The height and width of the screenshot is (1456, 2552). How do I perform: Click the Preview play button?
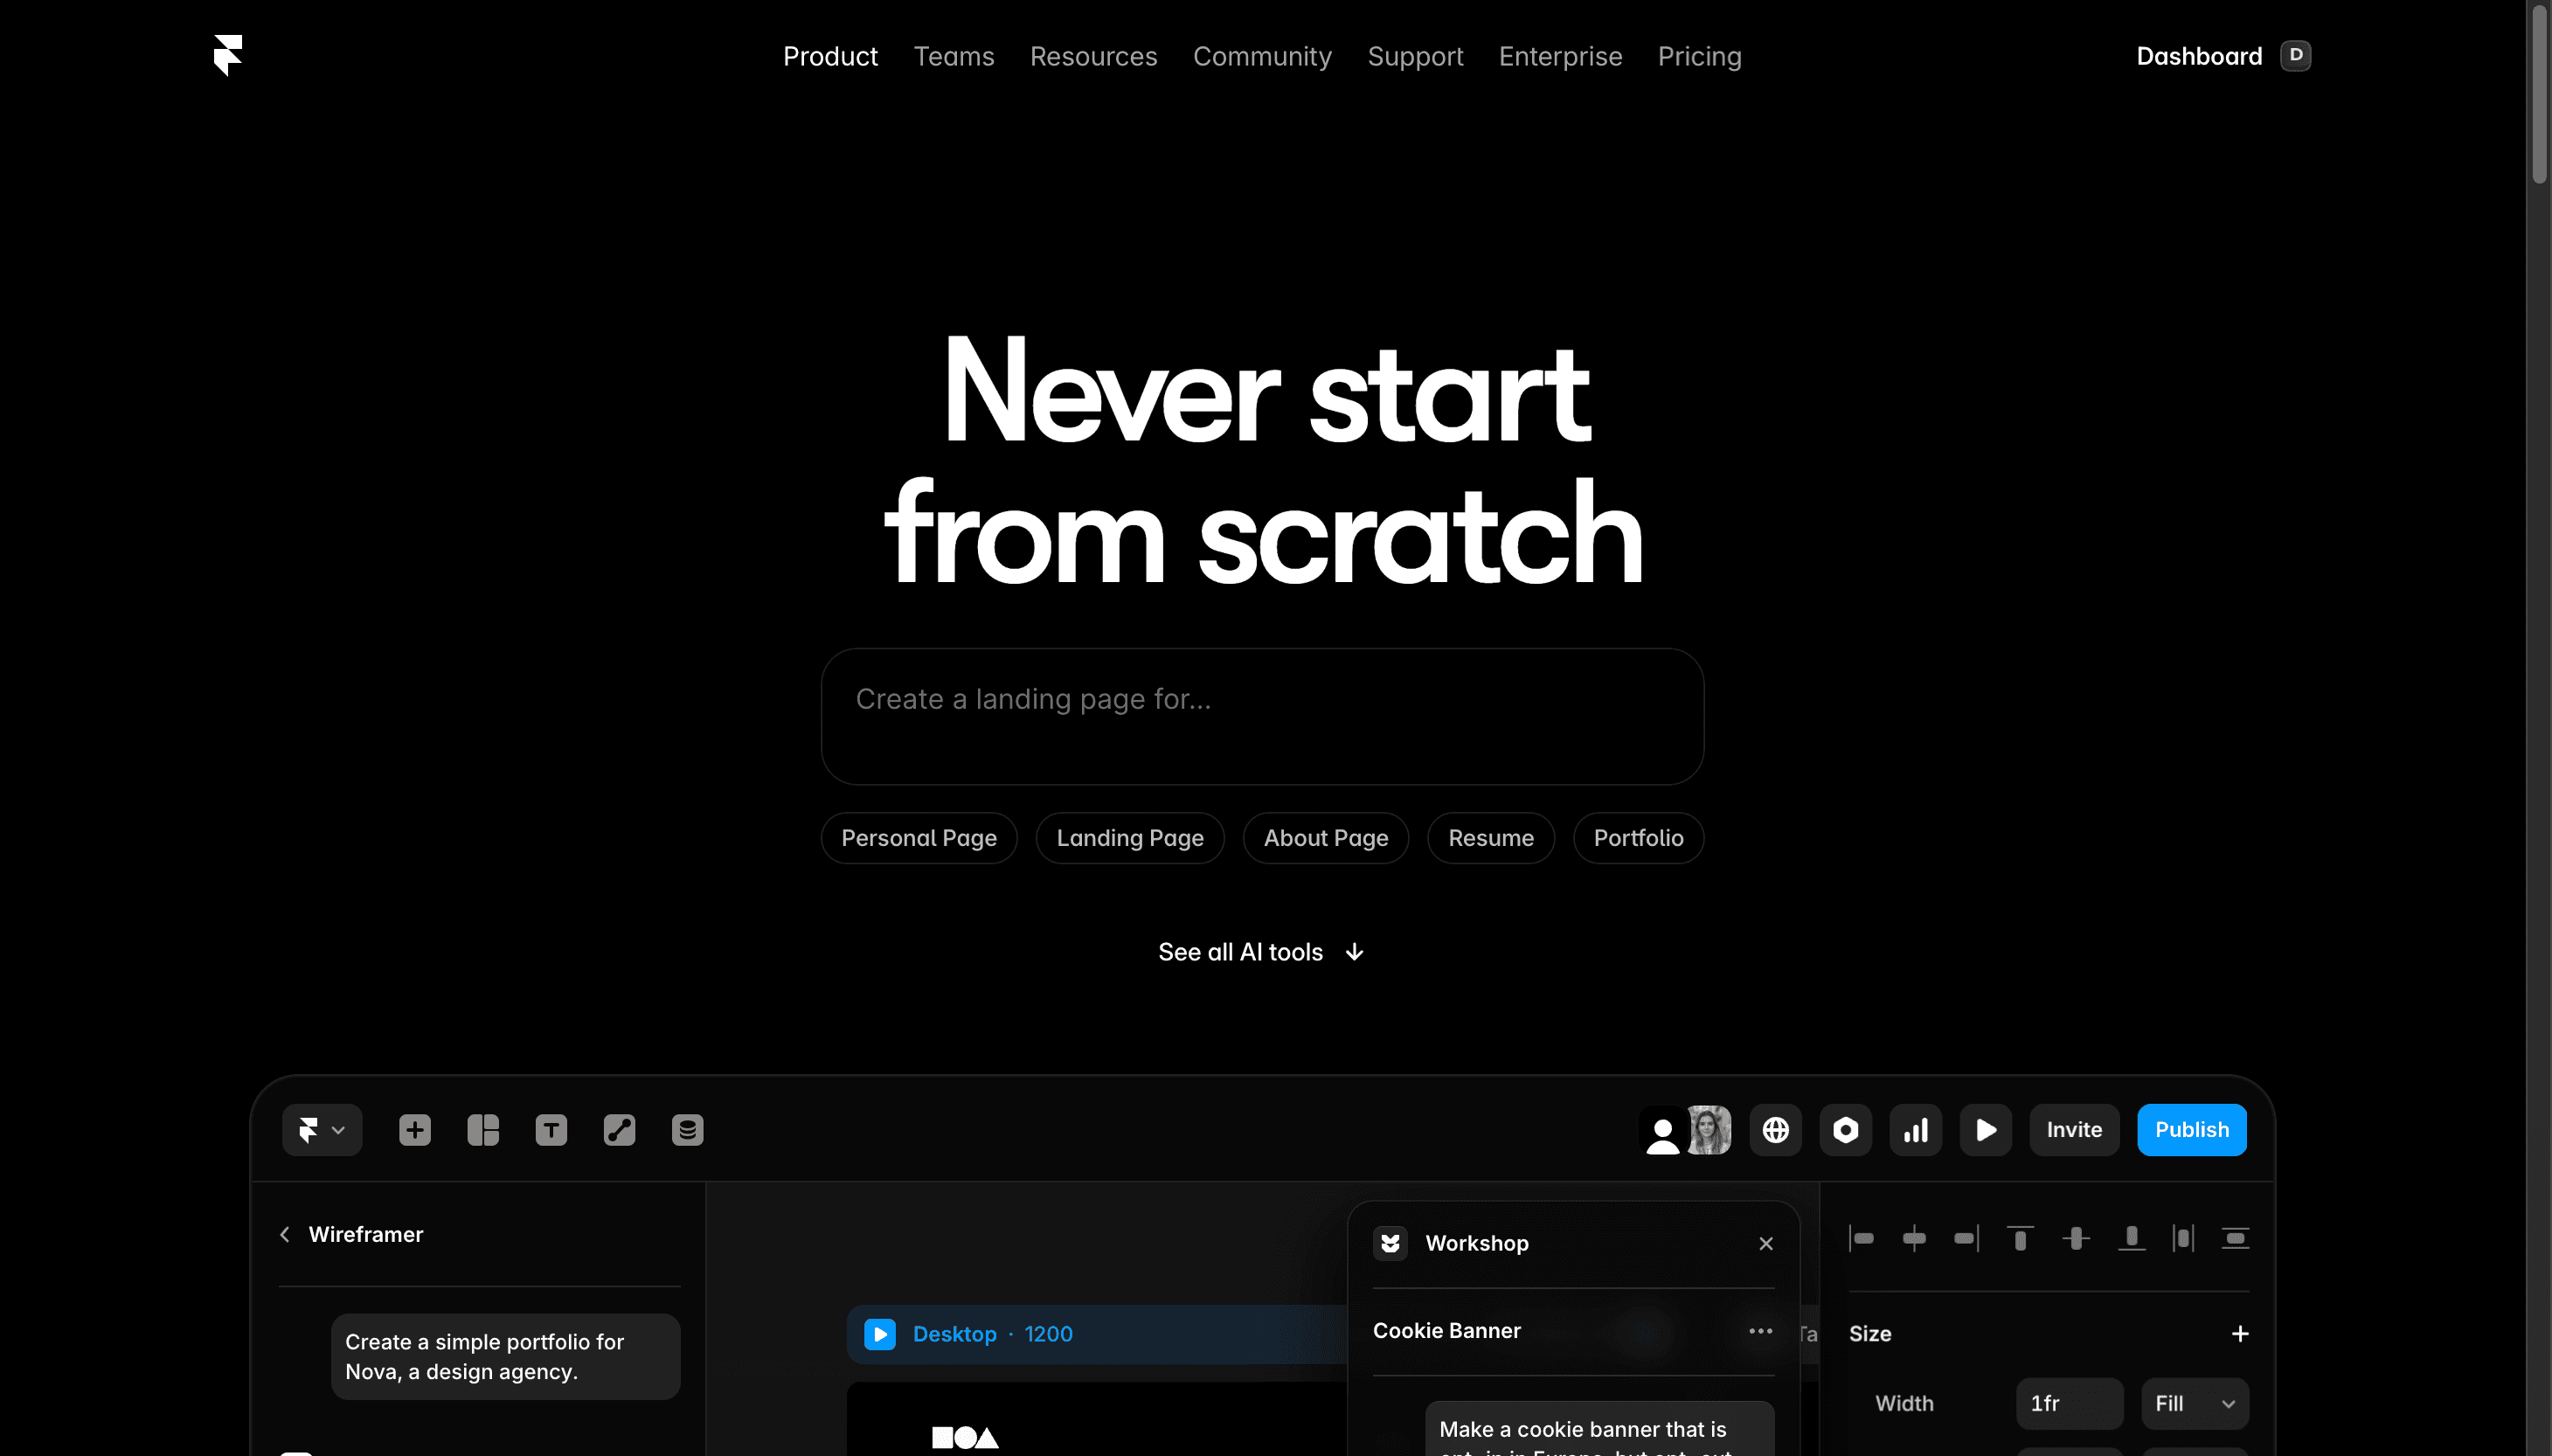pyautogui.click(x=1986, y=1130)
